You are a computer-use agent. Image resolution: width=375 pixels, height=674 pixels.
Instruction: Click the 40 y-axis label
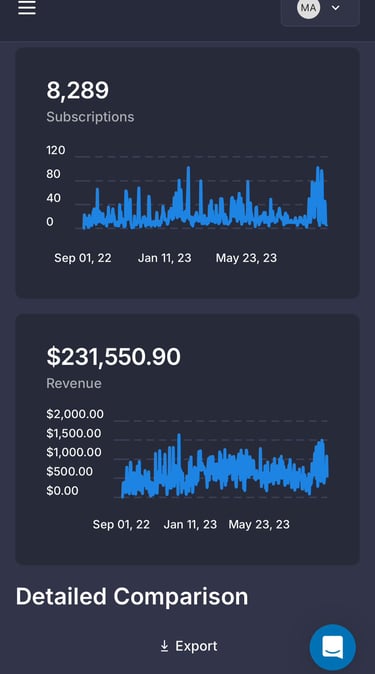(x=53, y=198)
